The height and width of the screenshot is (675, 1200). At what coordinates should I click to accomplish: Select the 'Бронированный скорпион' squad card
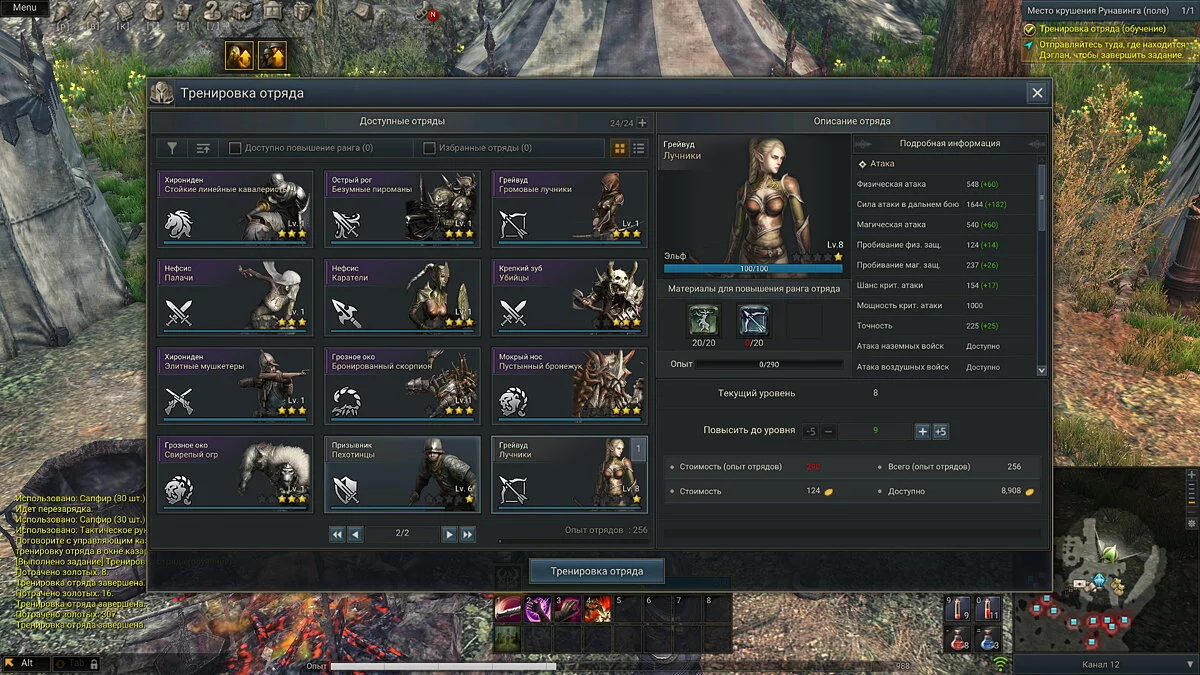point(402,385)
